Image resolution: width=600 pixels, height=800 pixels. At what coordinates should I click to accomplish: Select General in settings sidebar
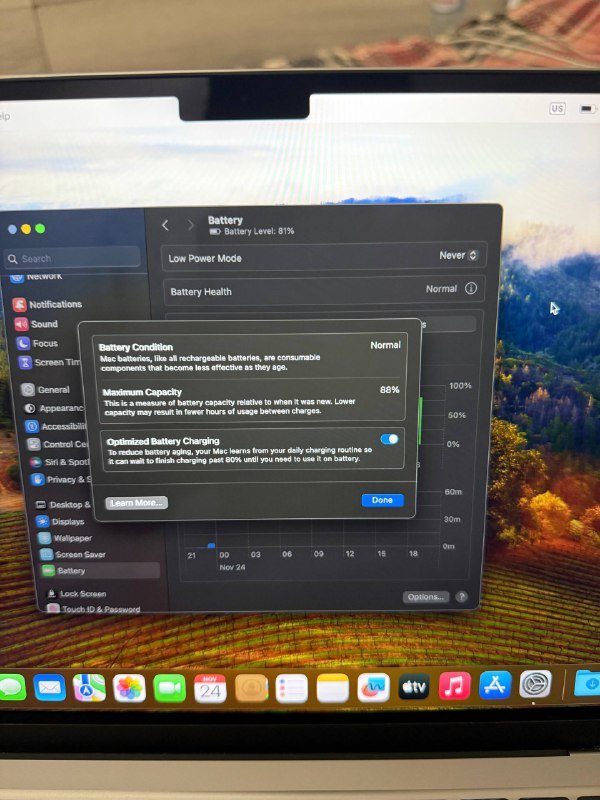coord(45,390)
